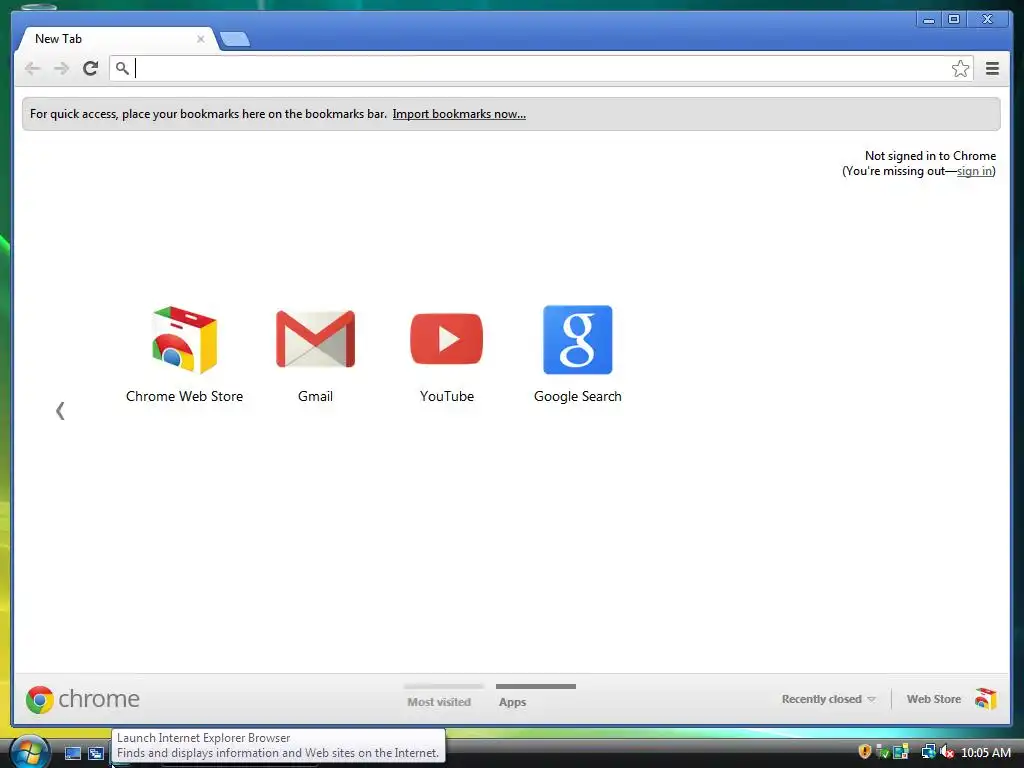This screenshot has height=768, width=1024.
Task: Click the green checkmark tray icon
Action: (x=882, y=752)
